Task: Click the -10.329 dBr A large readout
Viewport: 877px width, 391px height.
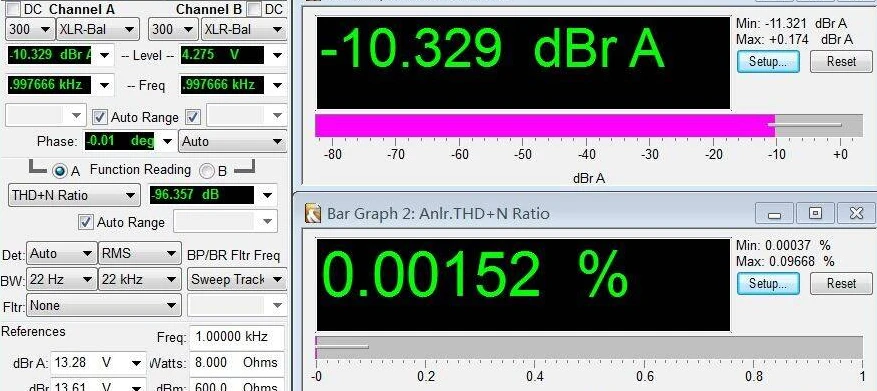Action: pyautogui.click(x=523, y=63)
